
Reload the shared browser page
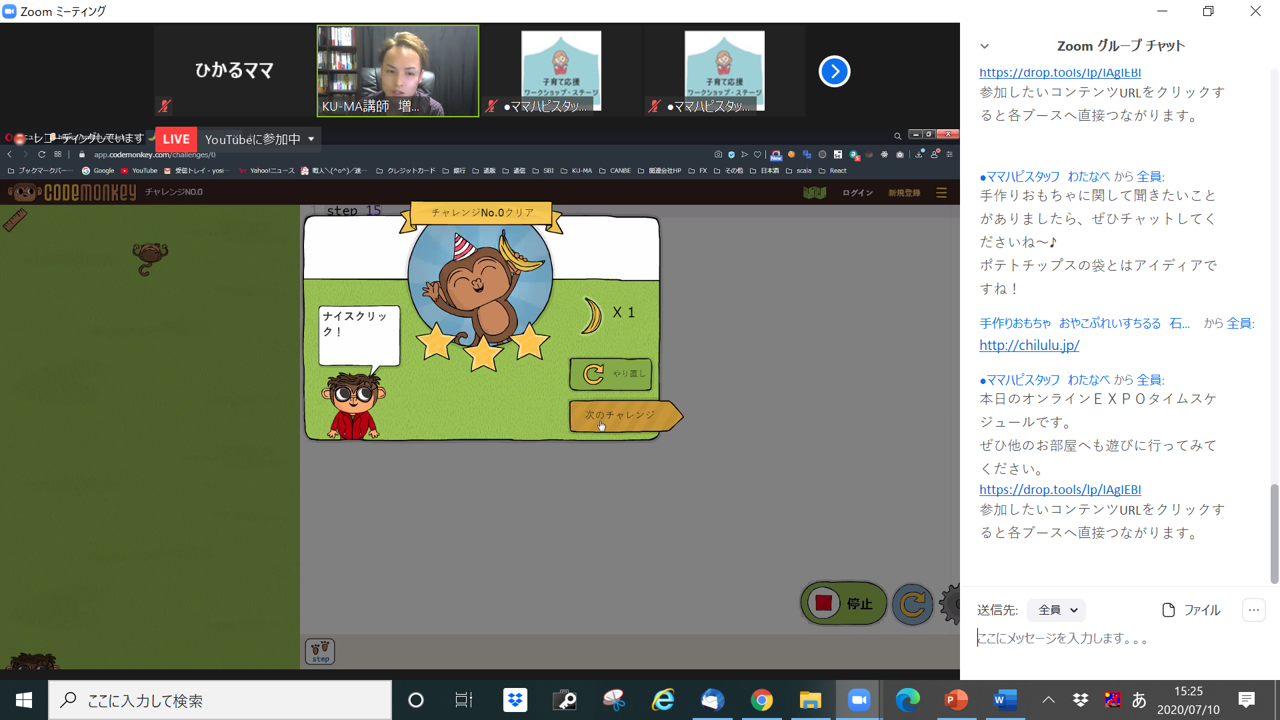pyautogui.click(x=42, y=155)
